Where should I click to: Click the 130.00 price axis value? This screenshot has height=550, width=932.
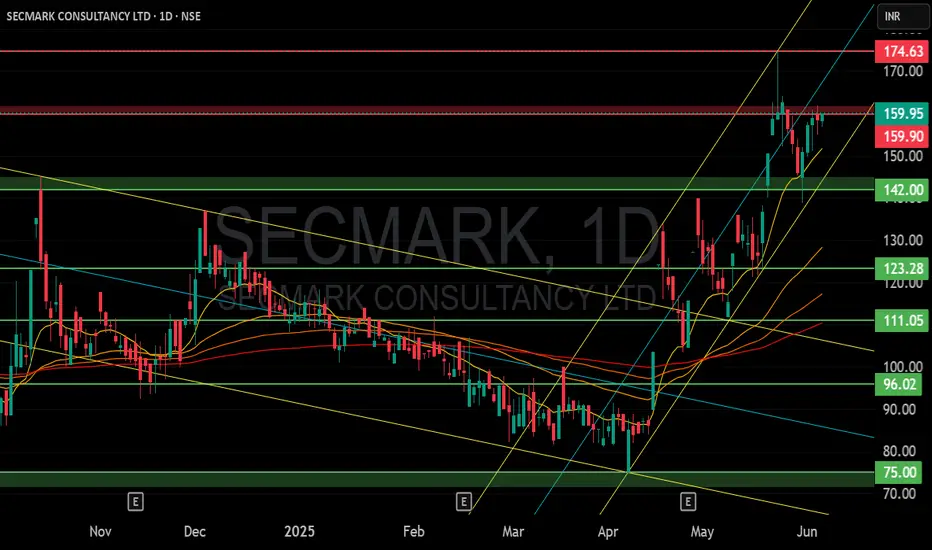tap(903, 240)
